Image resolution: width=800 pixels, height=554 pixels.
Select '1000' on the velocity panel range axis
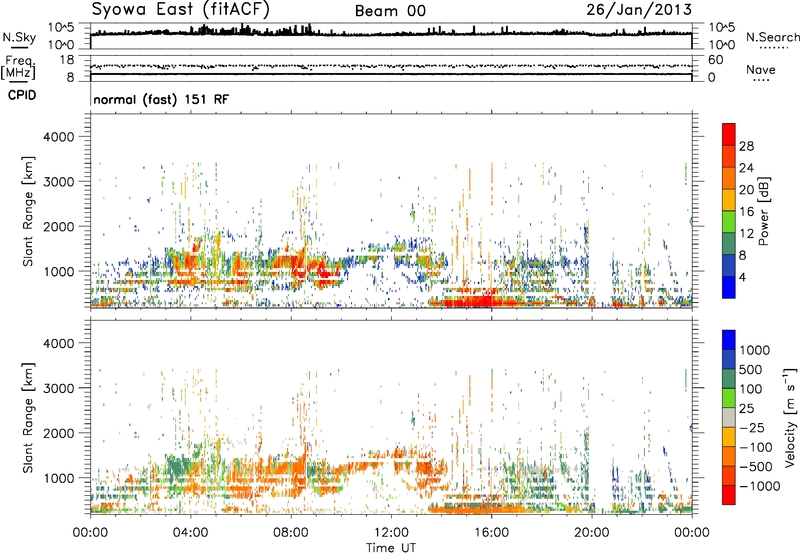59,478
